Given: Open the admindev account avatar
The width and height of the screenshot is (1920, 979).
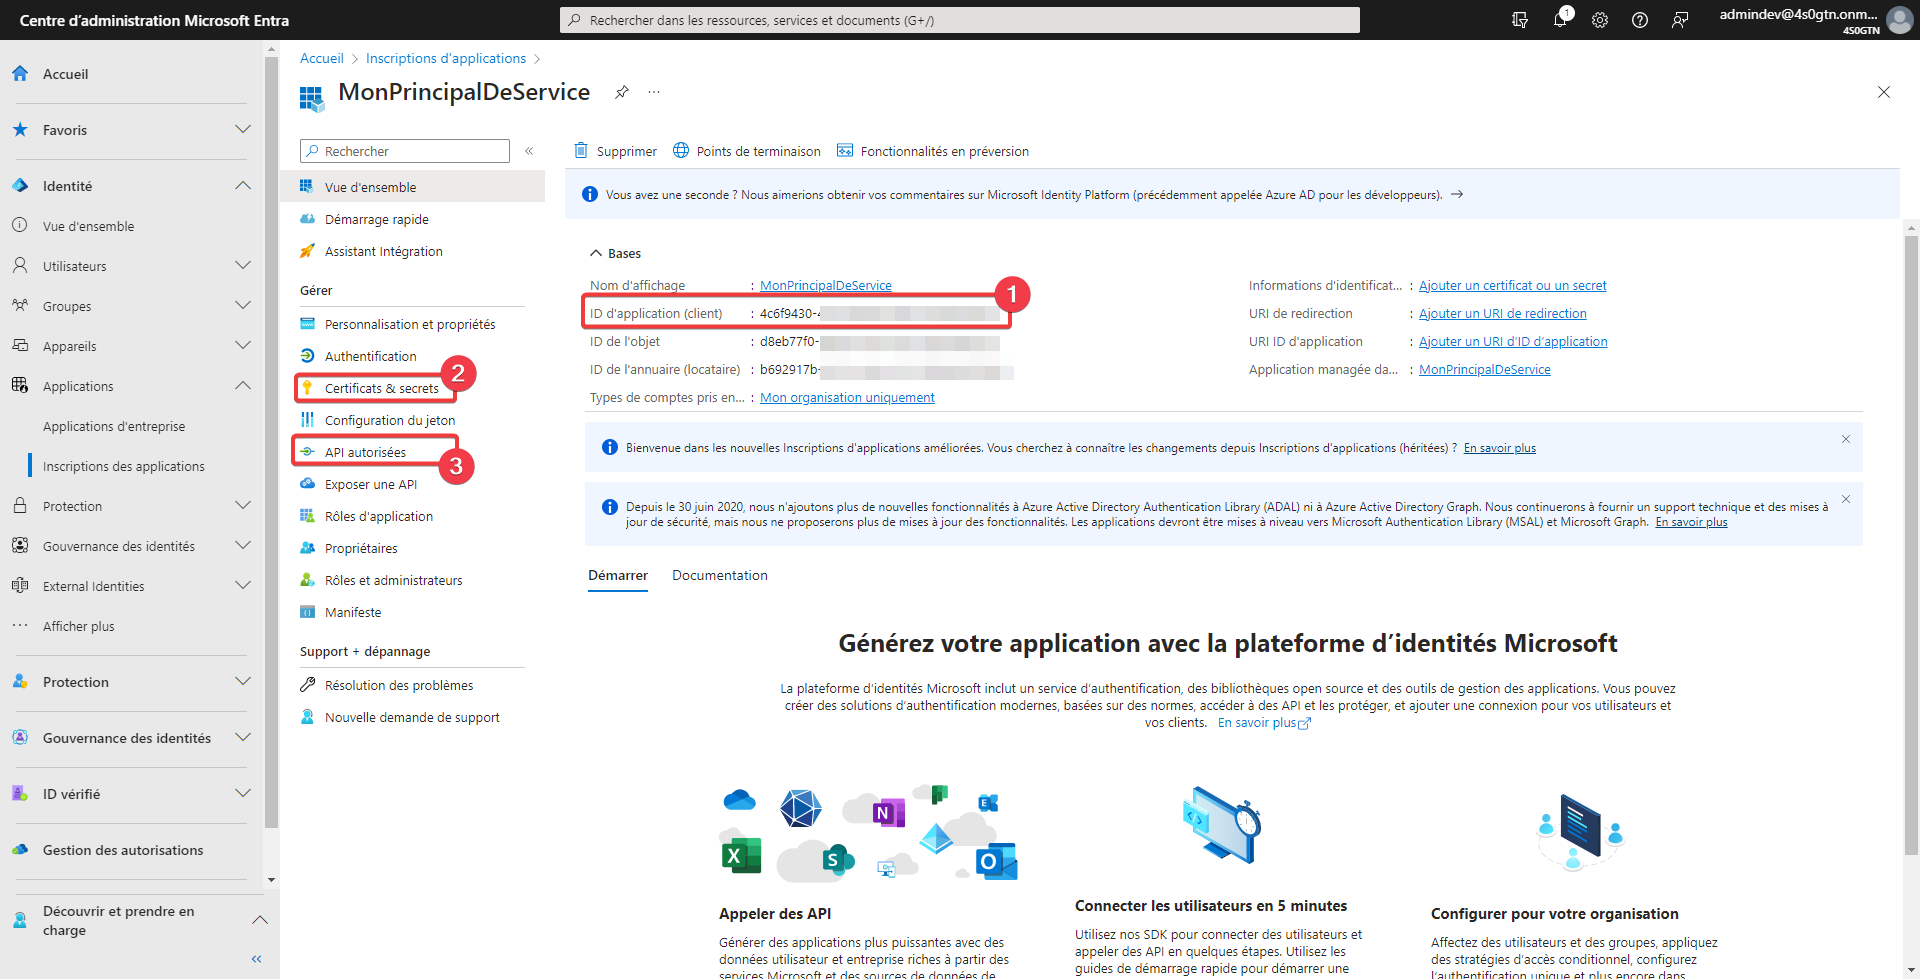Looking at the screenshot, I should (x=1899, y=20).
